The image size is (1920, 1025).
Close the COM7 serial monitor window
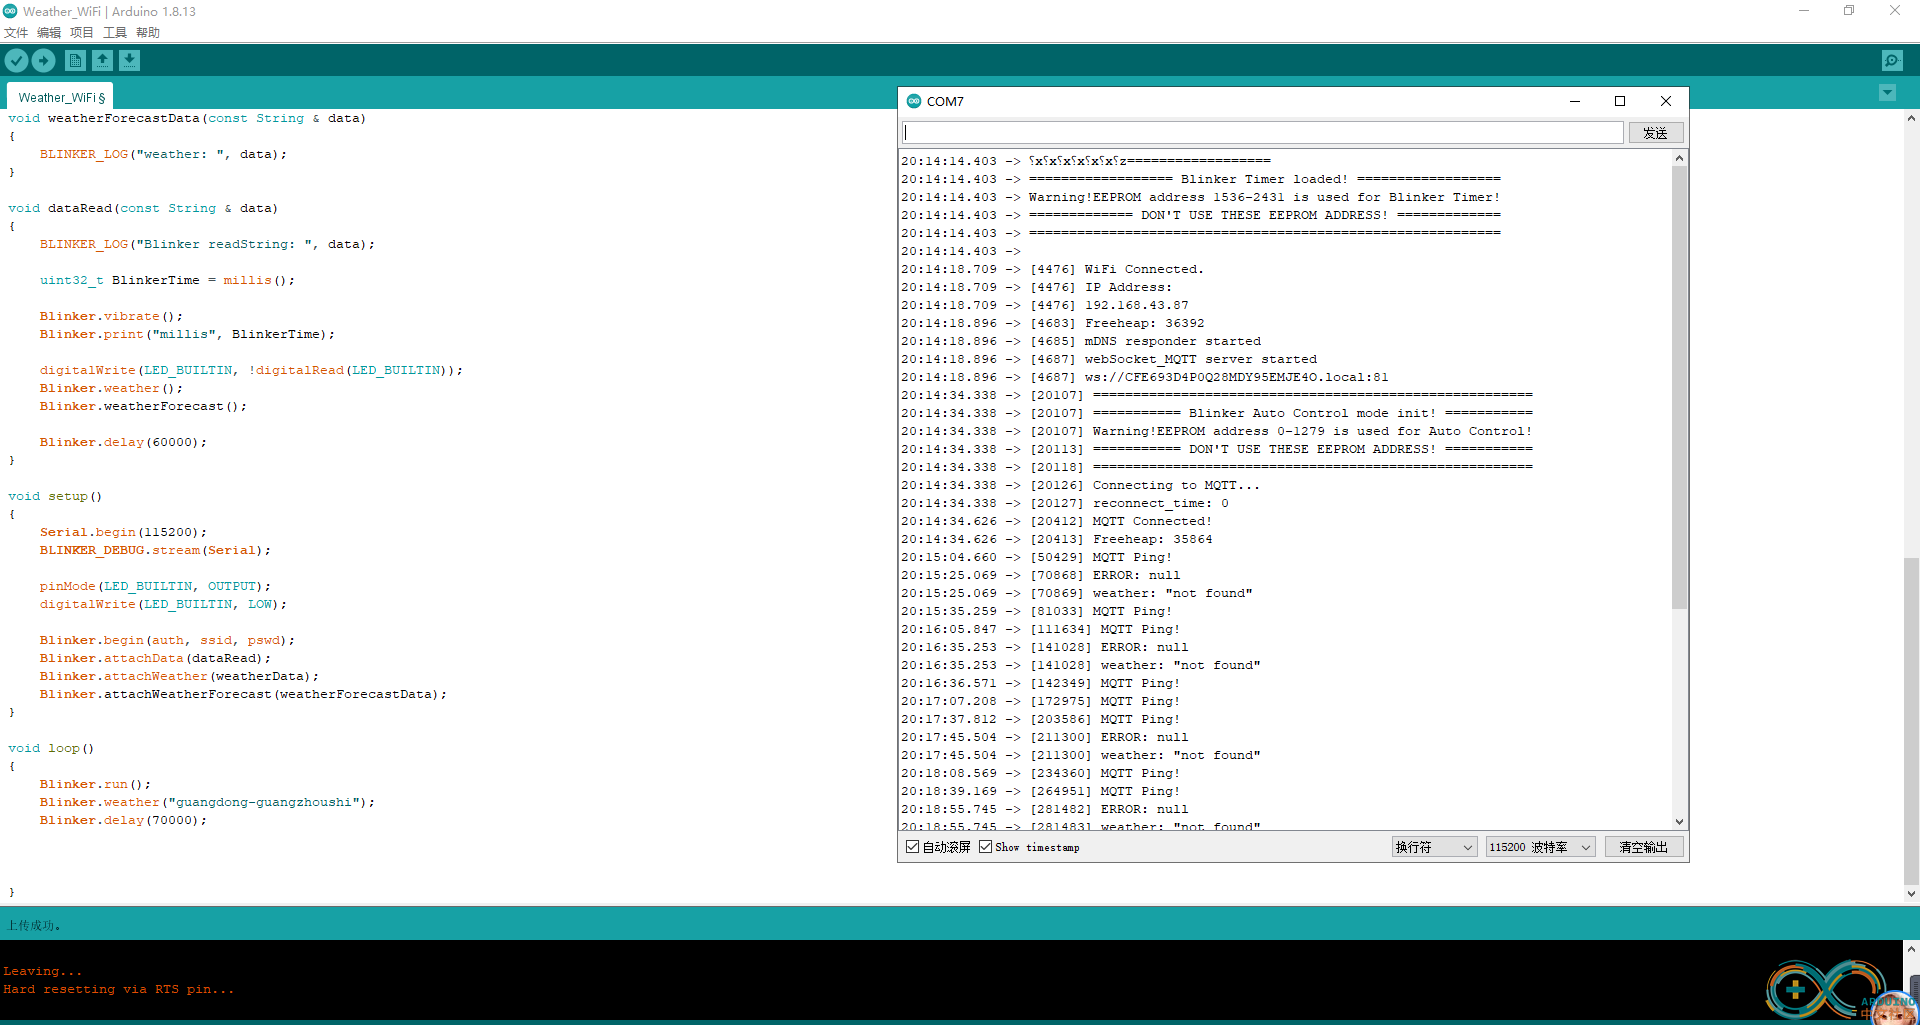[1666, 101]
